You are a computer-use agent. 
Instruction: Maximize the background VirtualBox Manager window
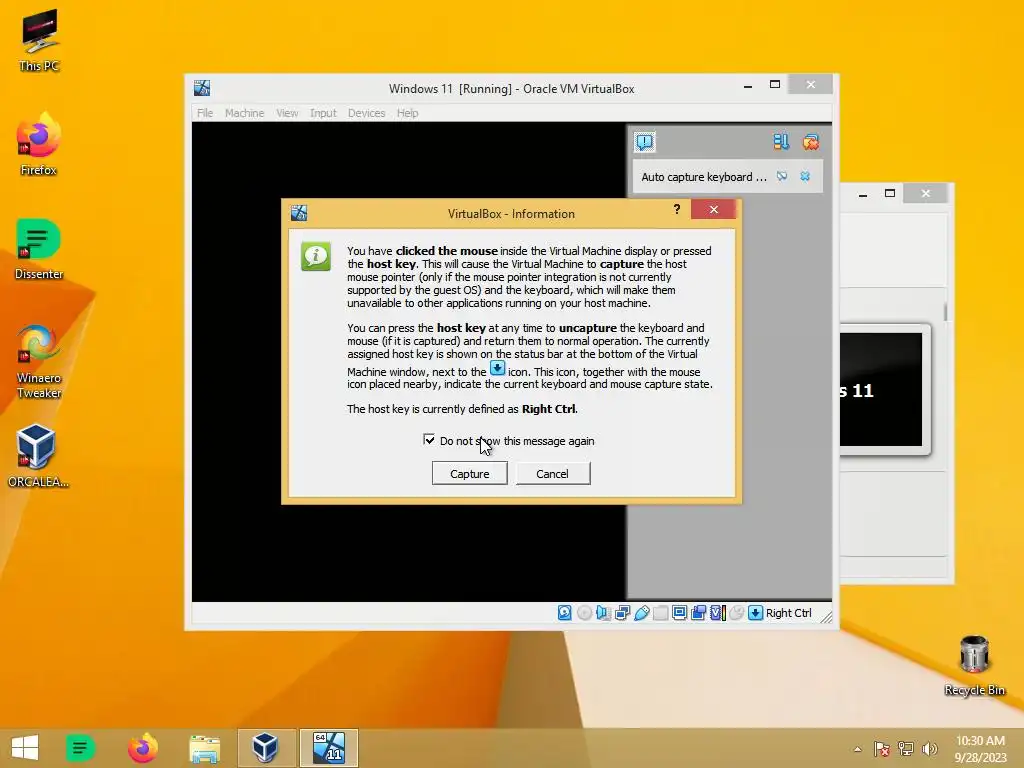(x=889, y=193)
